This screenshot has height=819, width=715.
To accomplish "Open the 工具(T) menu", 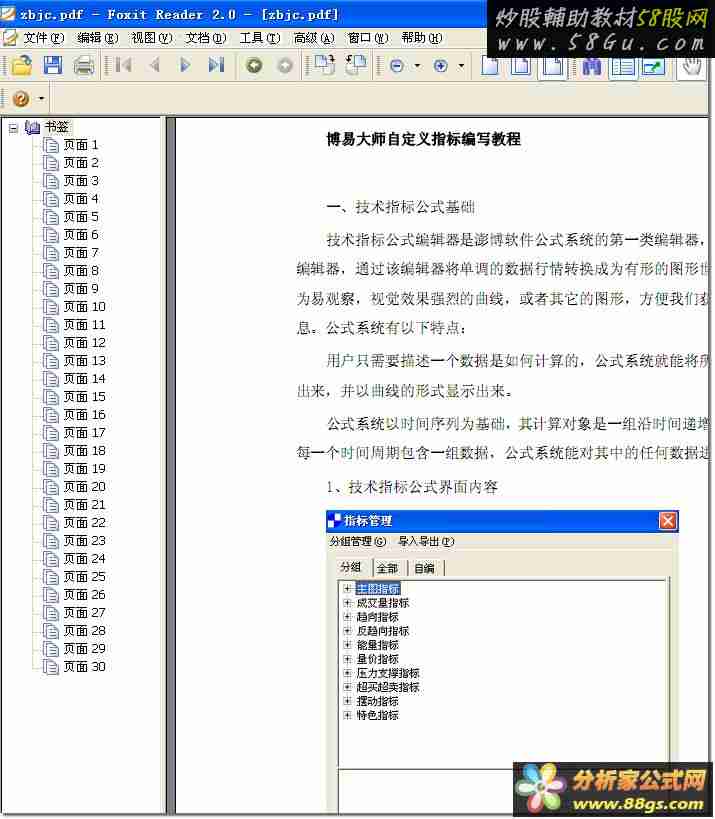I will coord(260,38).
